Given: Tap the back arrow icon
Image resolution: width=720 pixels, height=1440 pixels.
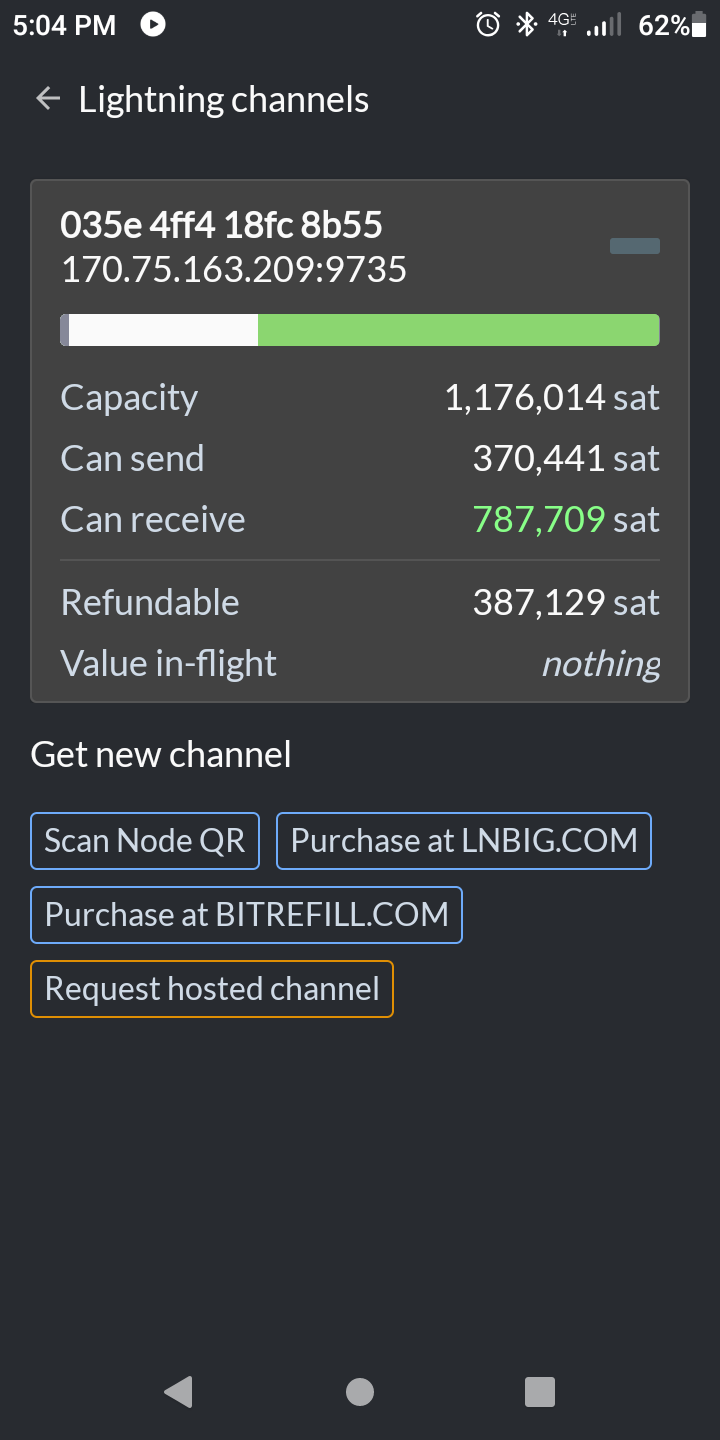Looking at the screenshot, I should (x=47, y=99).
